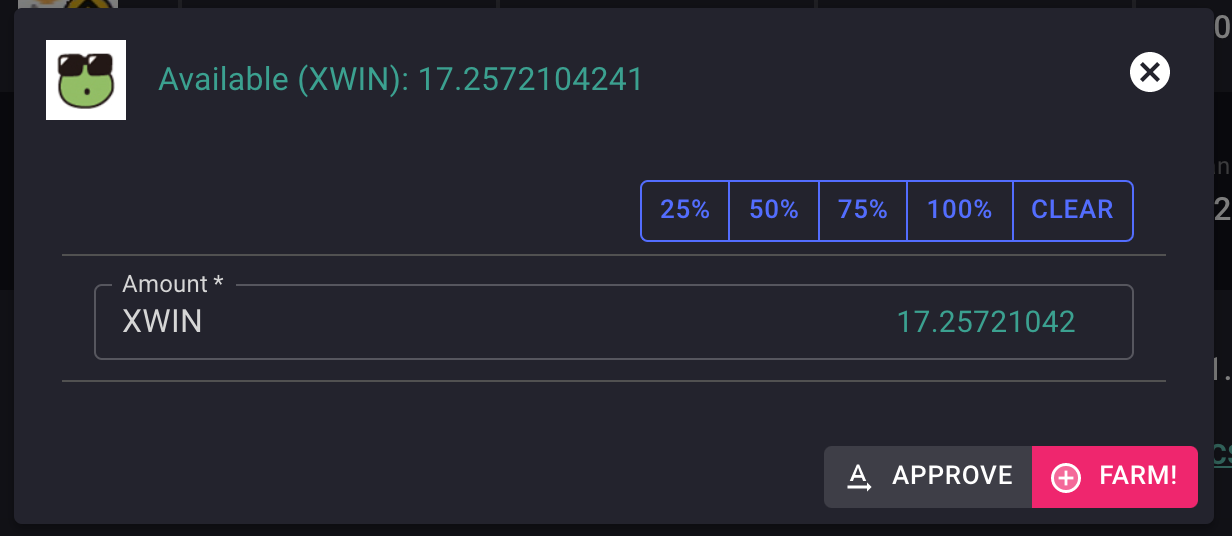Start farming with the FARM! button

[1115, 476]
